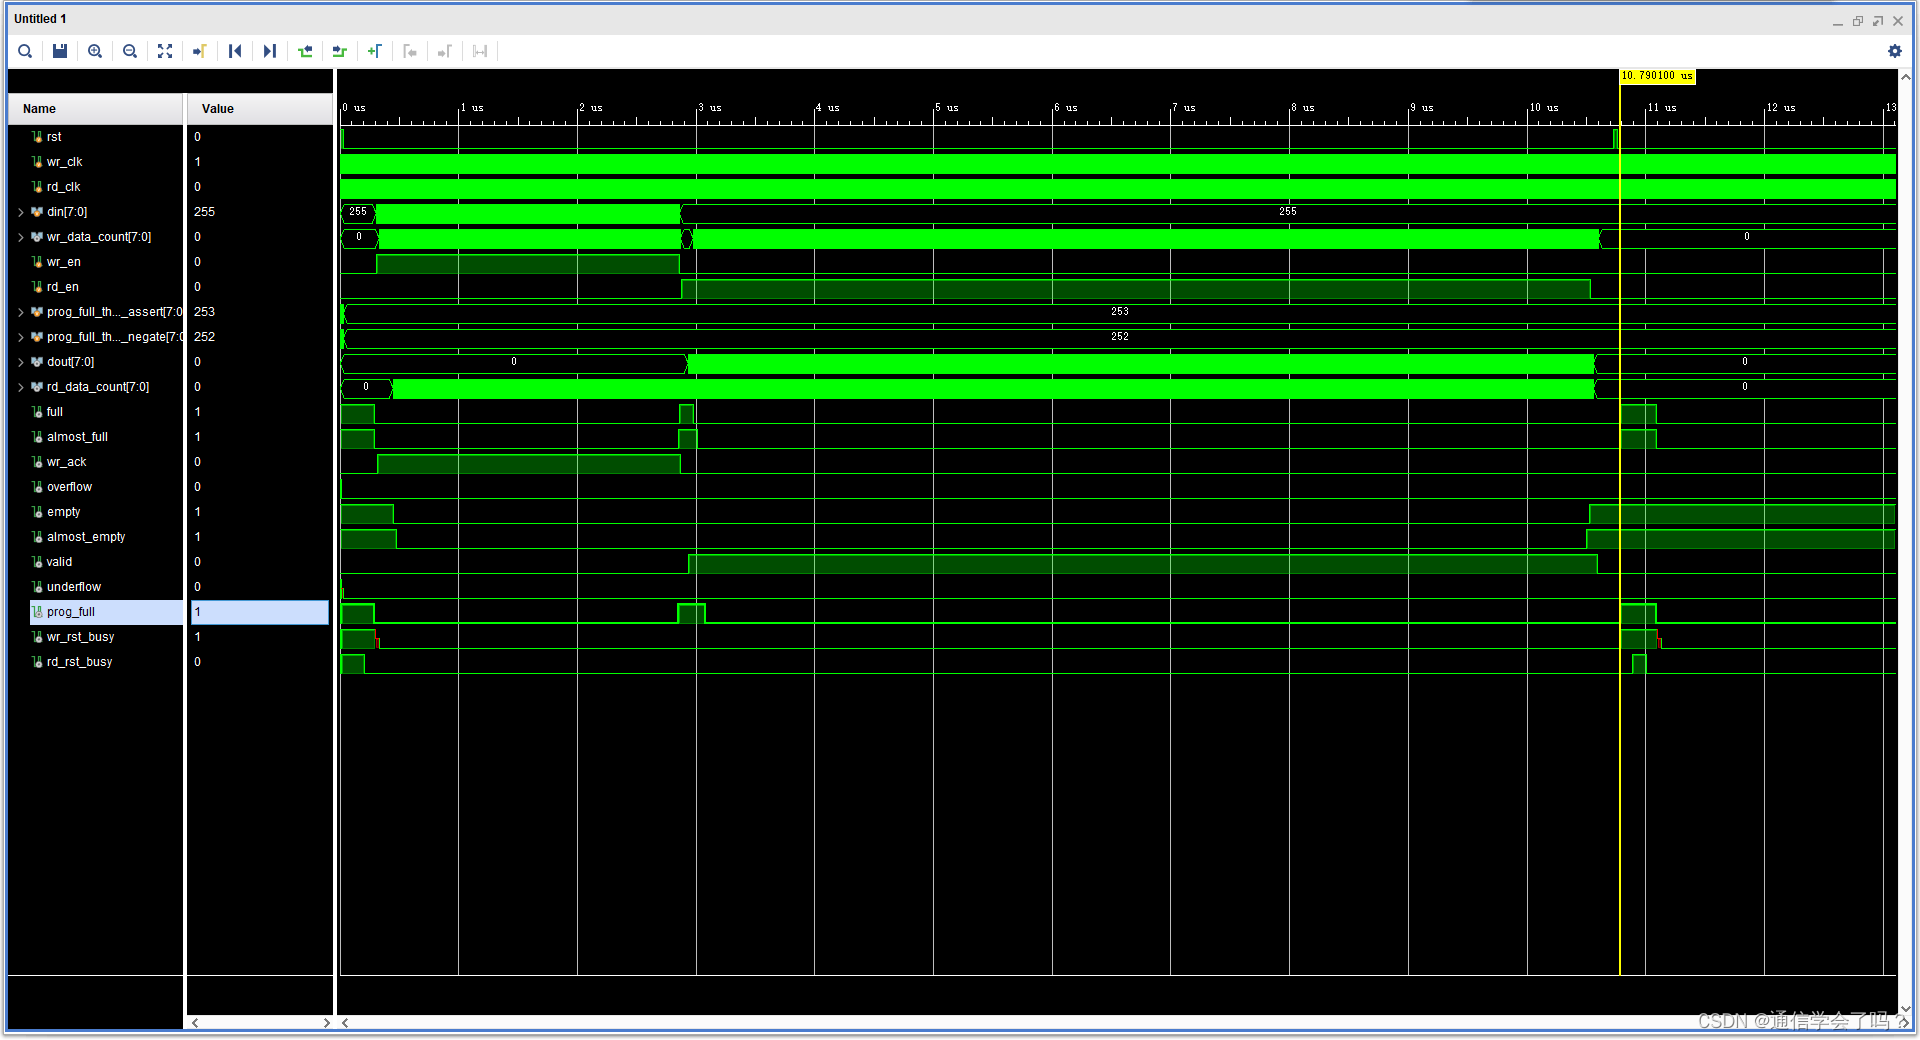Click the prog_full_thresh_negate value 252
The width and height of the screenshot is (1920, 1040).
[204, 337]
